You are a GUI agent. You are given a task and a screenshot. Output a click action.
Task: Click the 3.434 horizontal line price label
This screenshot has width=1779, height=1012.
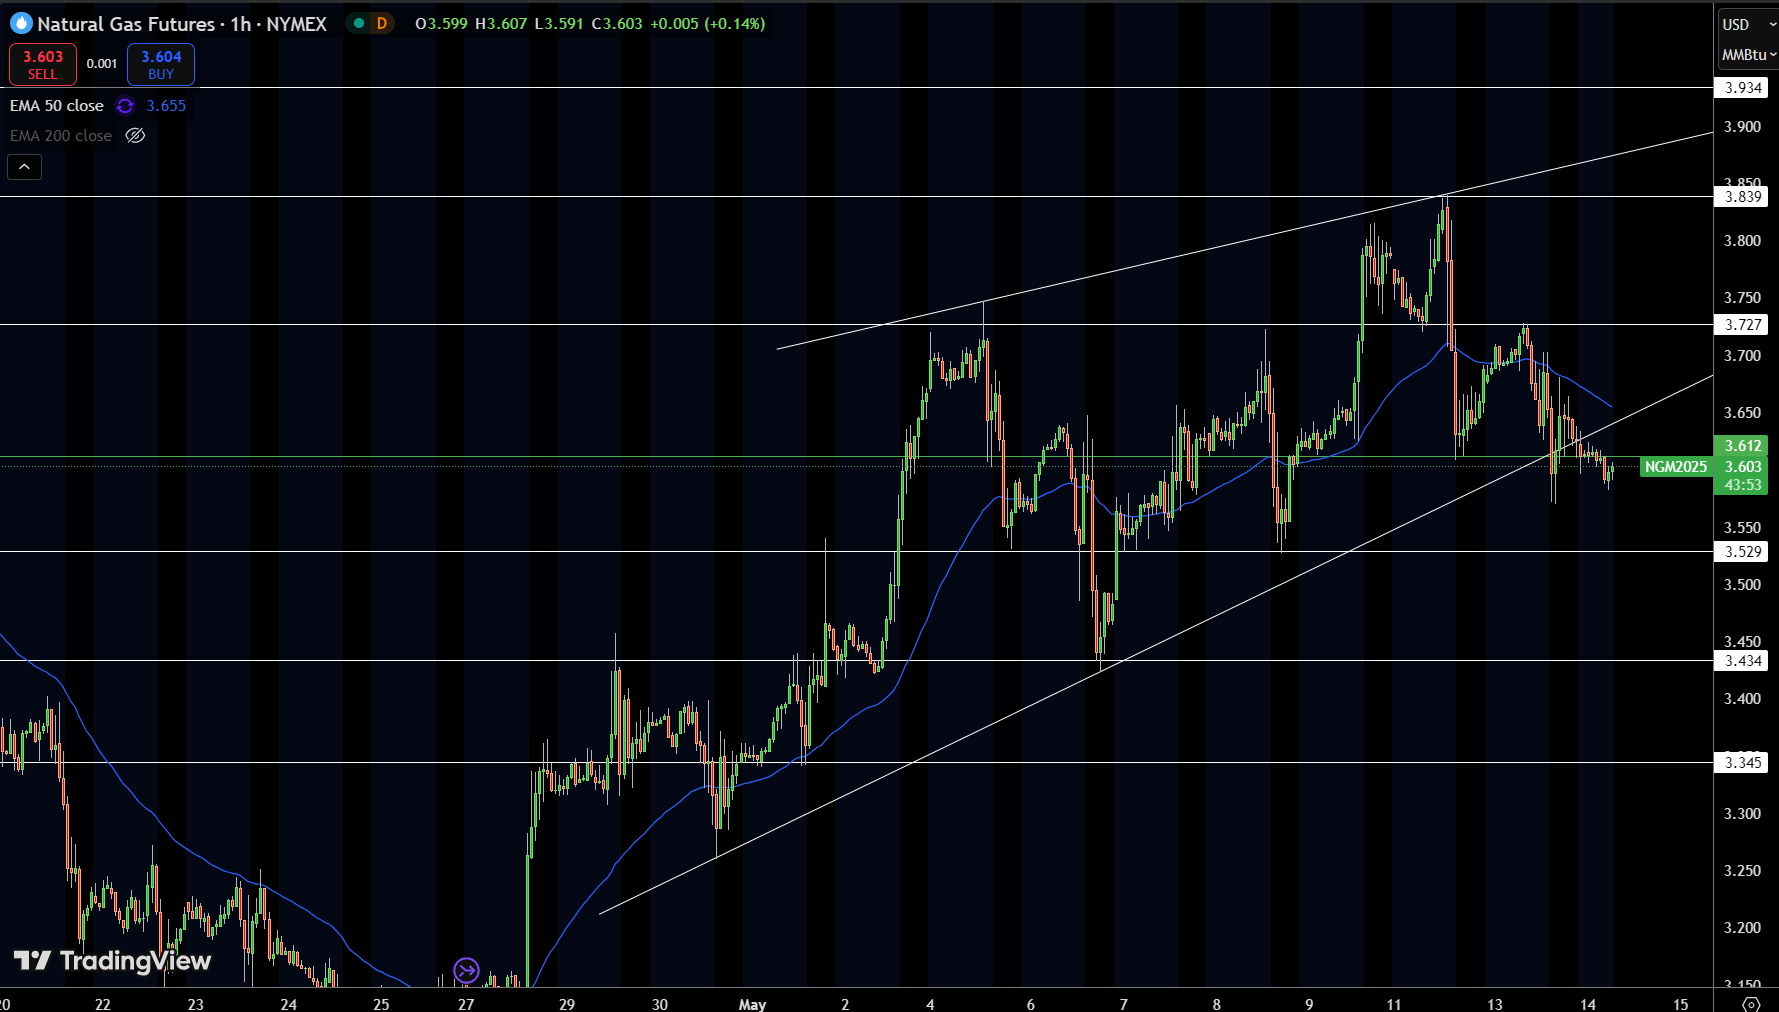[1743, 661]
